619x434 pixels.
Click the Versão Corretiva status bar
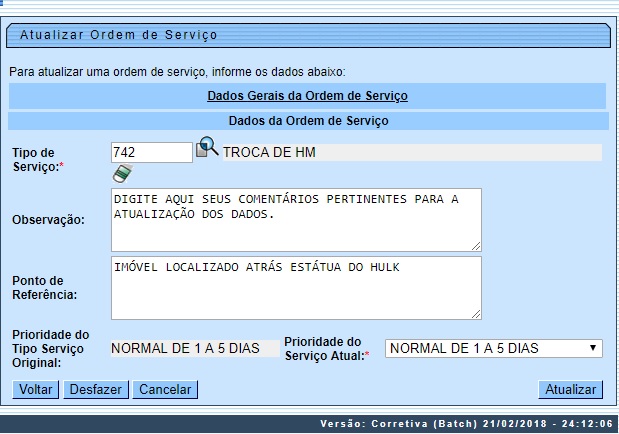(x=466, y=424)
